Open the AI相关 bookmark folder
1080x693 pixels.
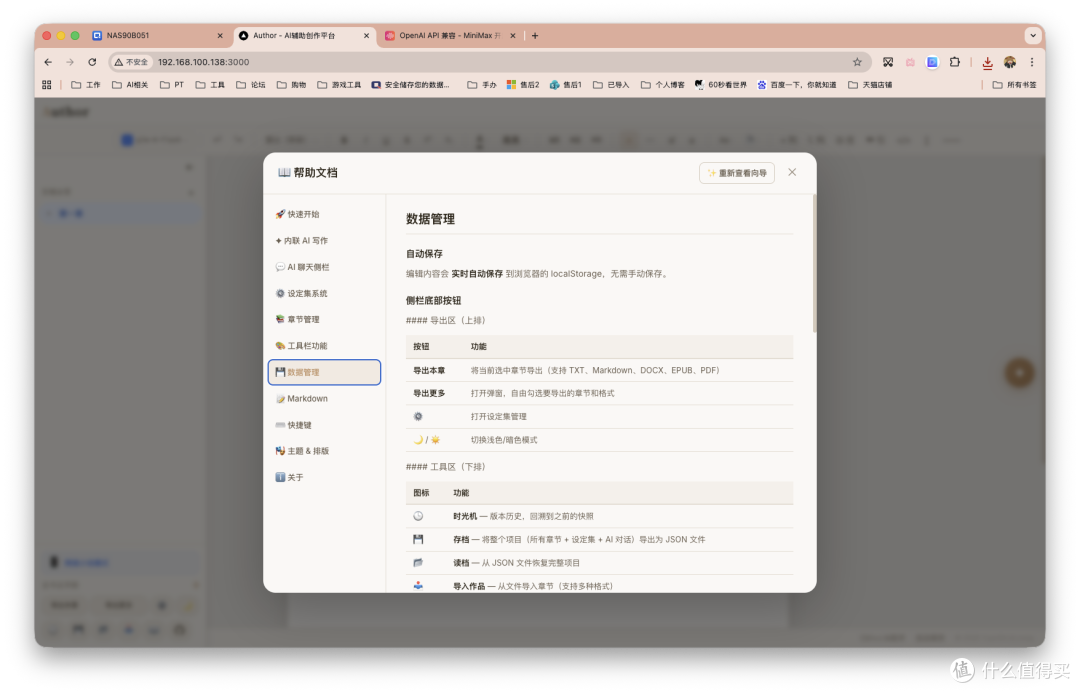(x=130, y=85)
